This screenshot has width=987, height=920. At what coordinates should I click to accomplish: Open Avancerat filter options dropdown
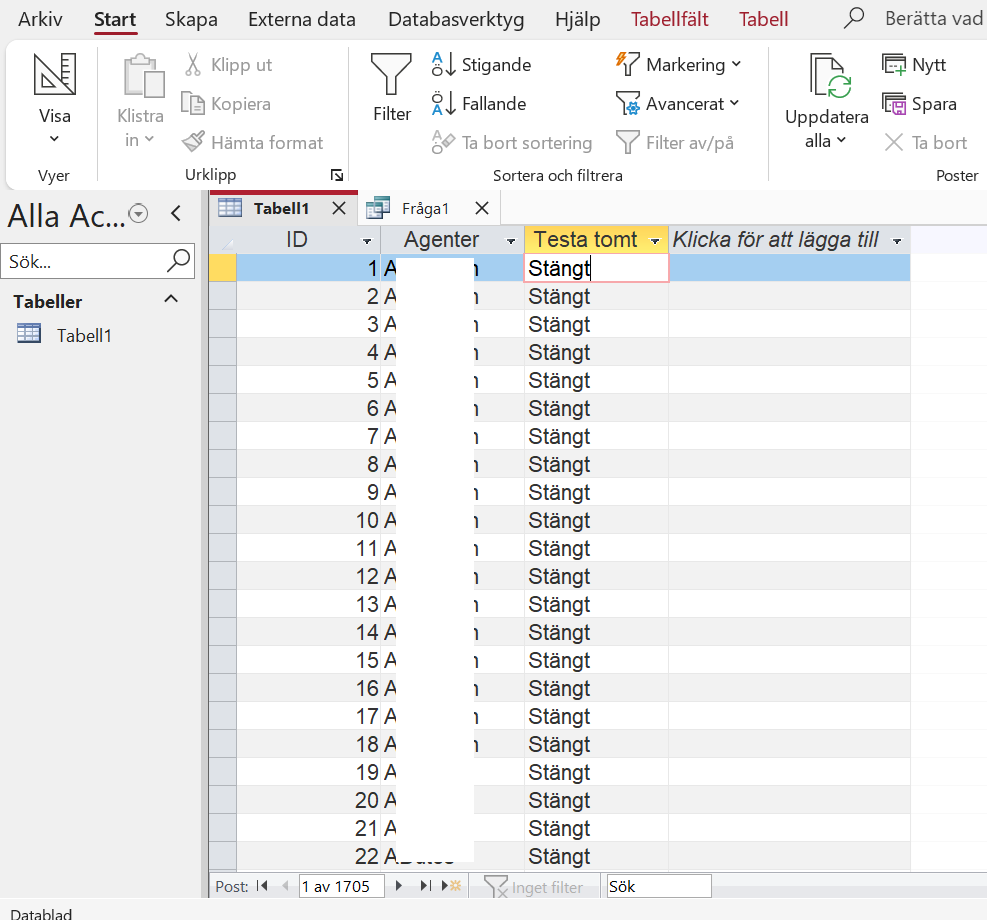coord(677,104)
